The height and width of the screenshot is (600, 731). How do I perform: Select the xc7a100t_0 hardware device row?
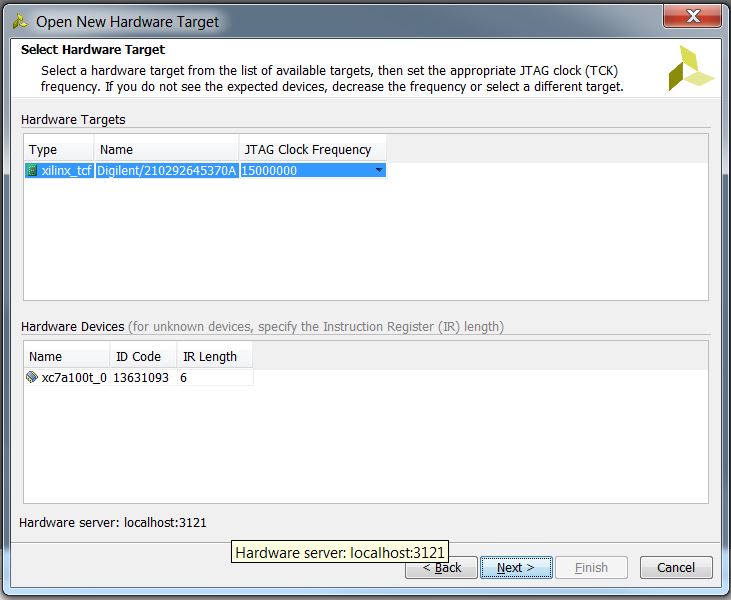coord(138,377)
